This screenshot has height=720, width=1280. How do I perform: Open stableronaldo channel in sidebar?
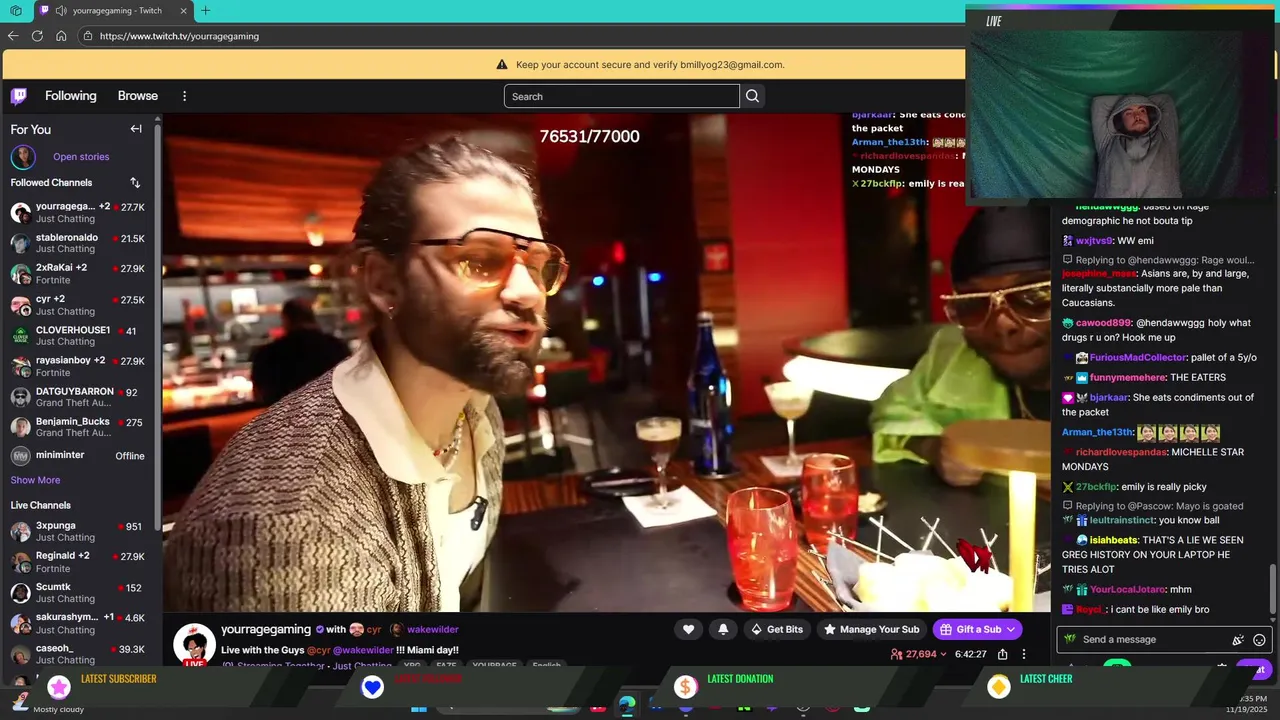click(78, 243)
